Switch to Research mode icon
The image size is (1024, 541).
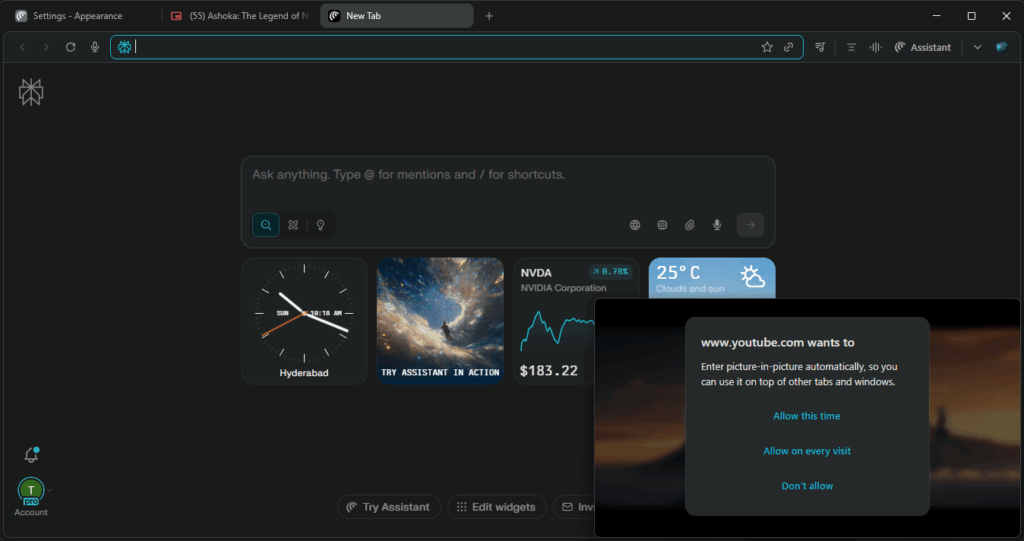tap(293, 225)
